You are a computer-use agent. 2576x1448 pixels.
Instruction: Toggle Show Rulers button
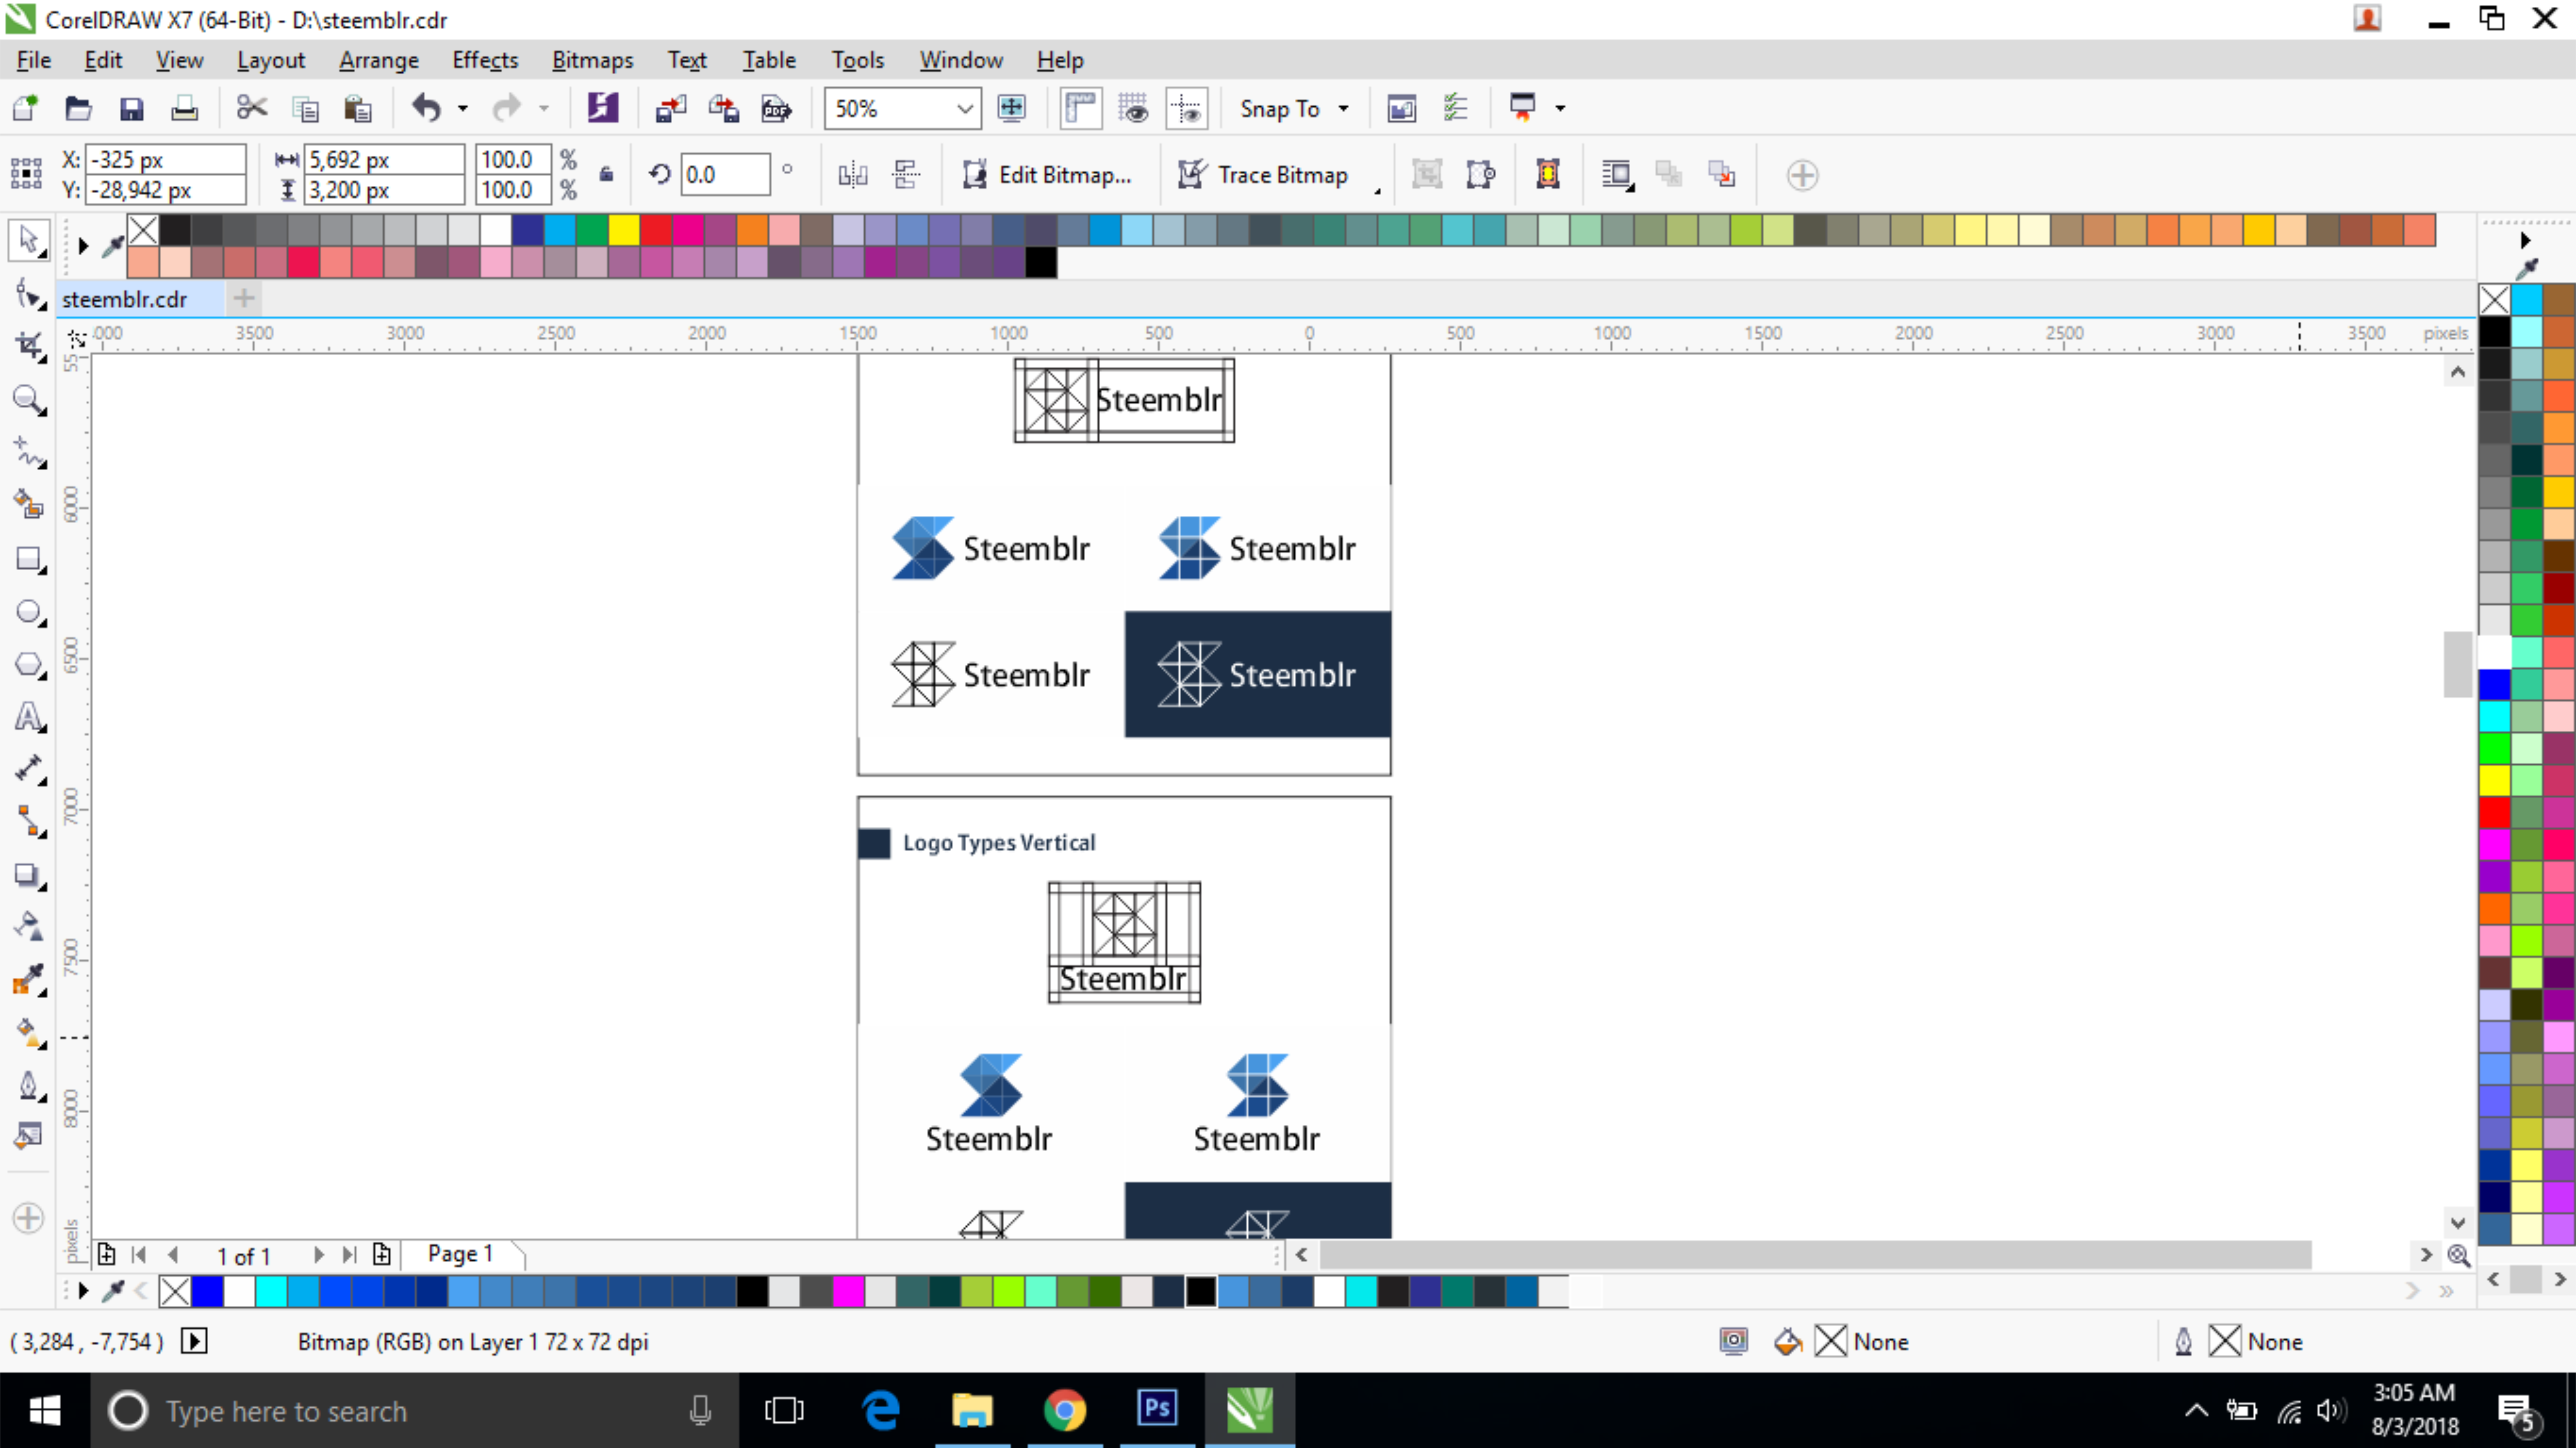pyautogui.click(x=1081, y=108)
